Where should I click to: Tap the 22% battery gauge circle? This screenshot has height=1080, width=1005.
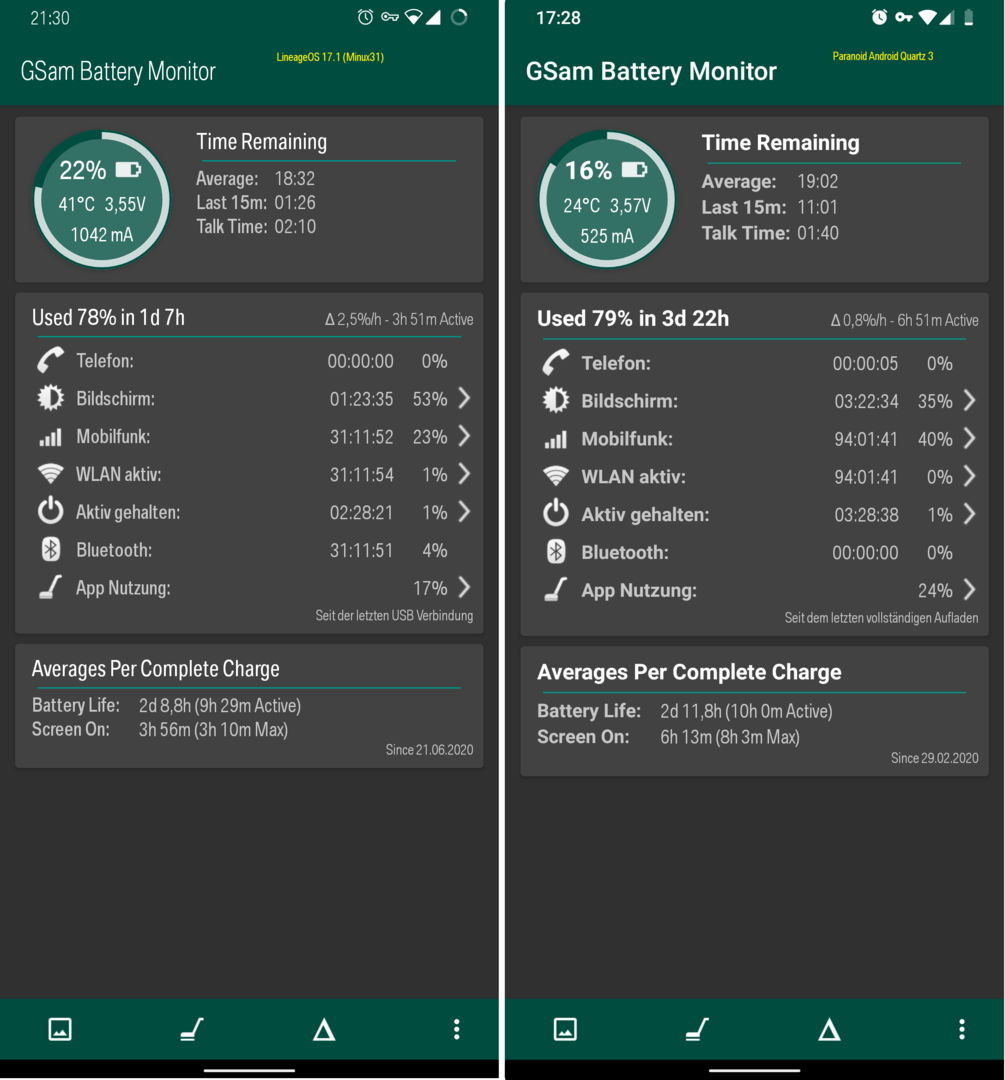[102, 199]
